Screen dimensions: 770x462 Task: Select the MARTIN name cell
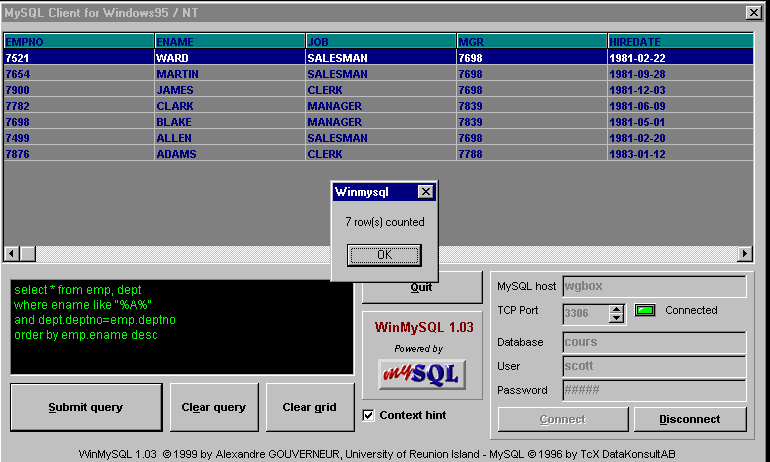pyautogui.click(x=230, y=74)
